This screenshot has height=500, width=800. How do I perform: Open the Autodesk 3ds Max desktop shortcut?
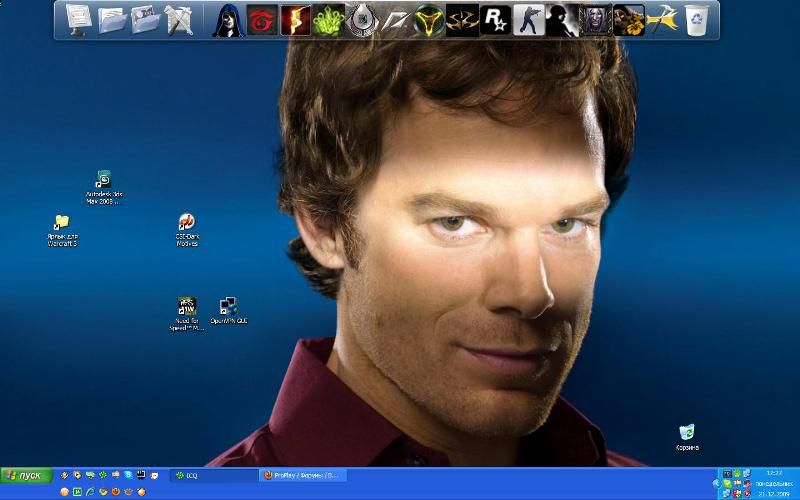(x=103, y=181)
